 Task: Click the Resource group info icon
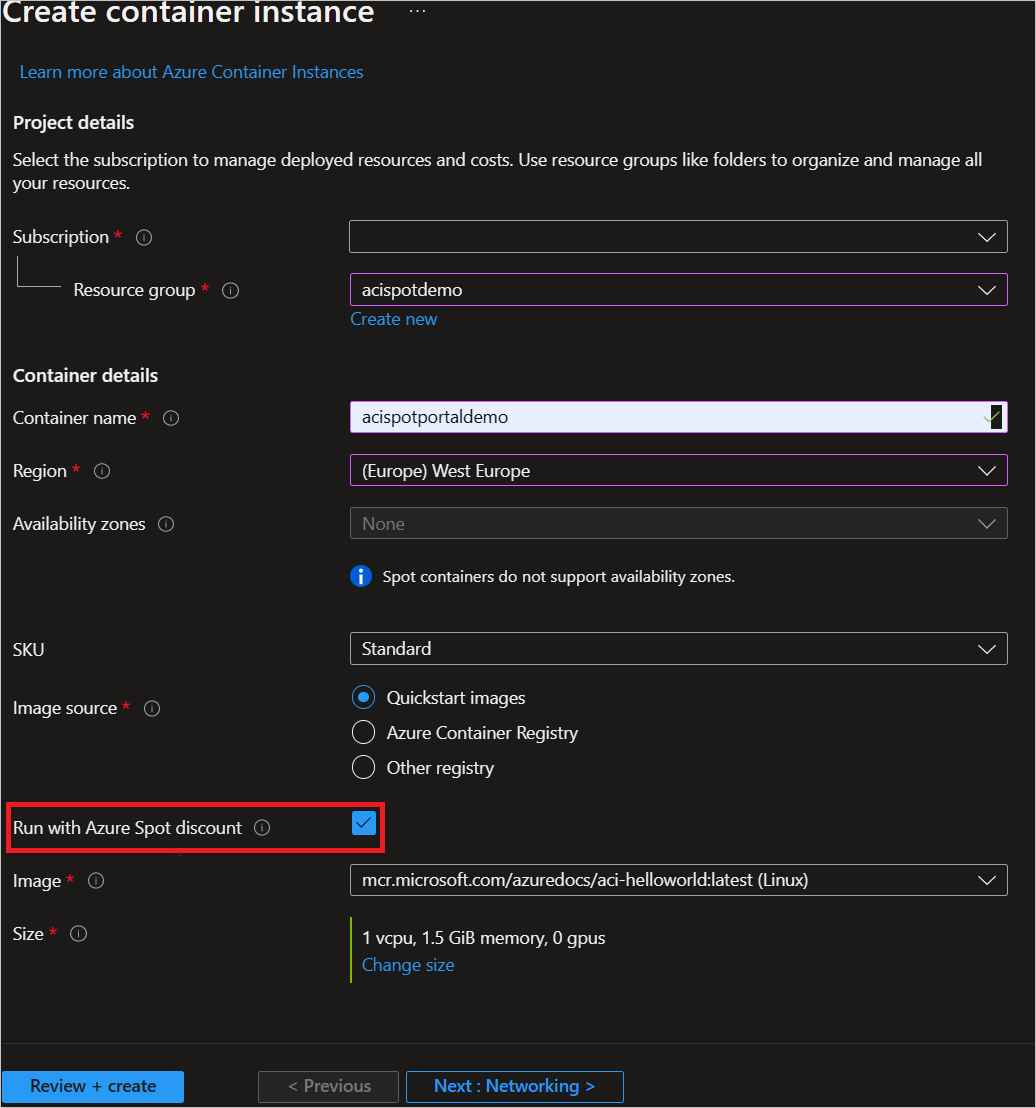(230, 290)
